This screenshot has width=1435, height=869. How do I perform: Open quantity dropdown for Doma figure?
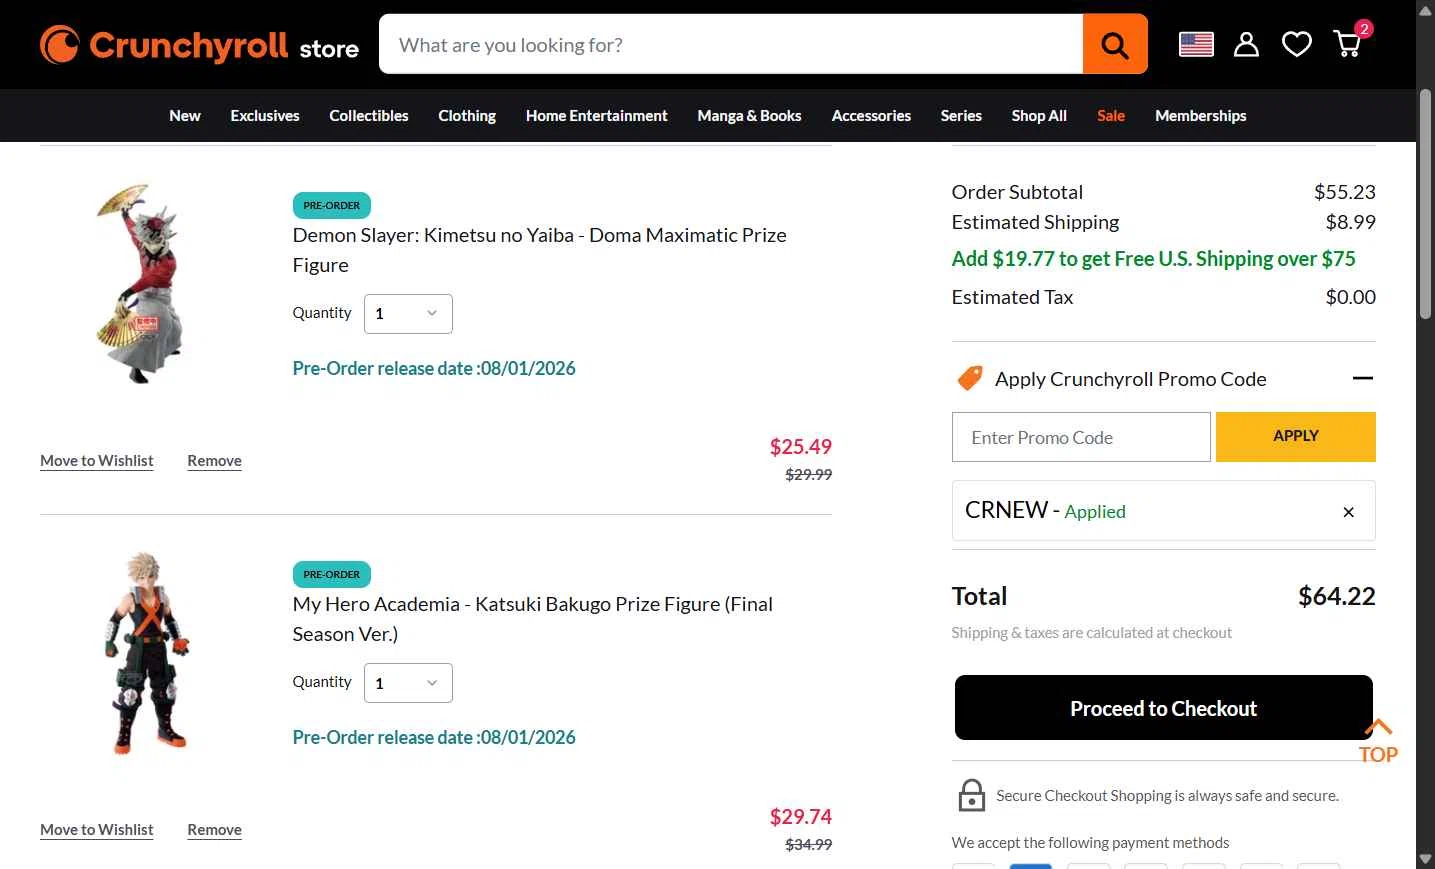pyautogui.click(x=408, y=314)
